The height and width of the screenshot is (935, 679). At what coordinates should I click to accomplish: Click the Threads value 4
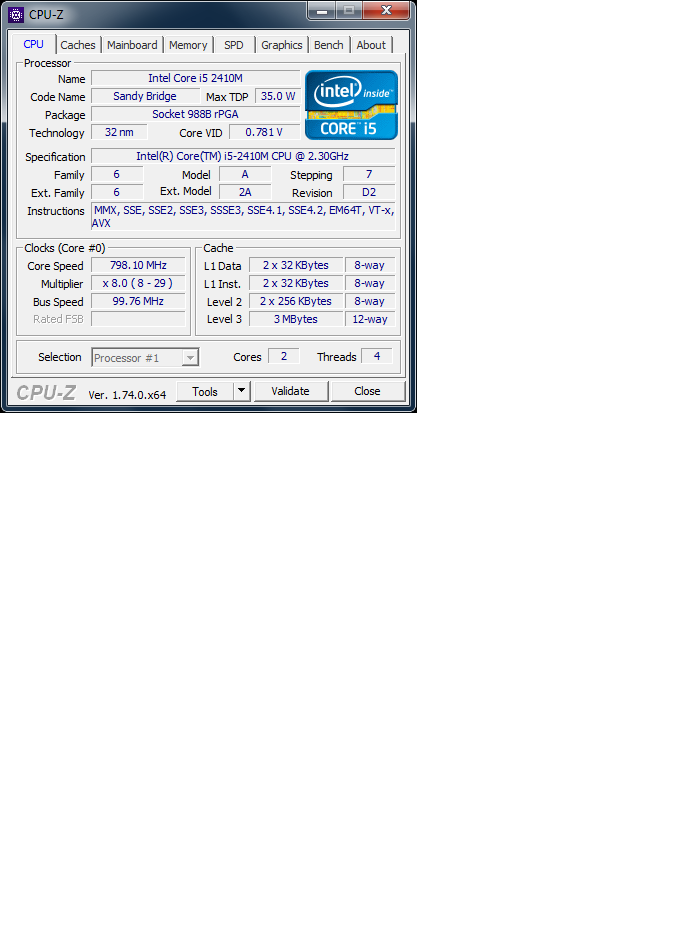coord(377,356)
